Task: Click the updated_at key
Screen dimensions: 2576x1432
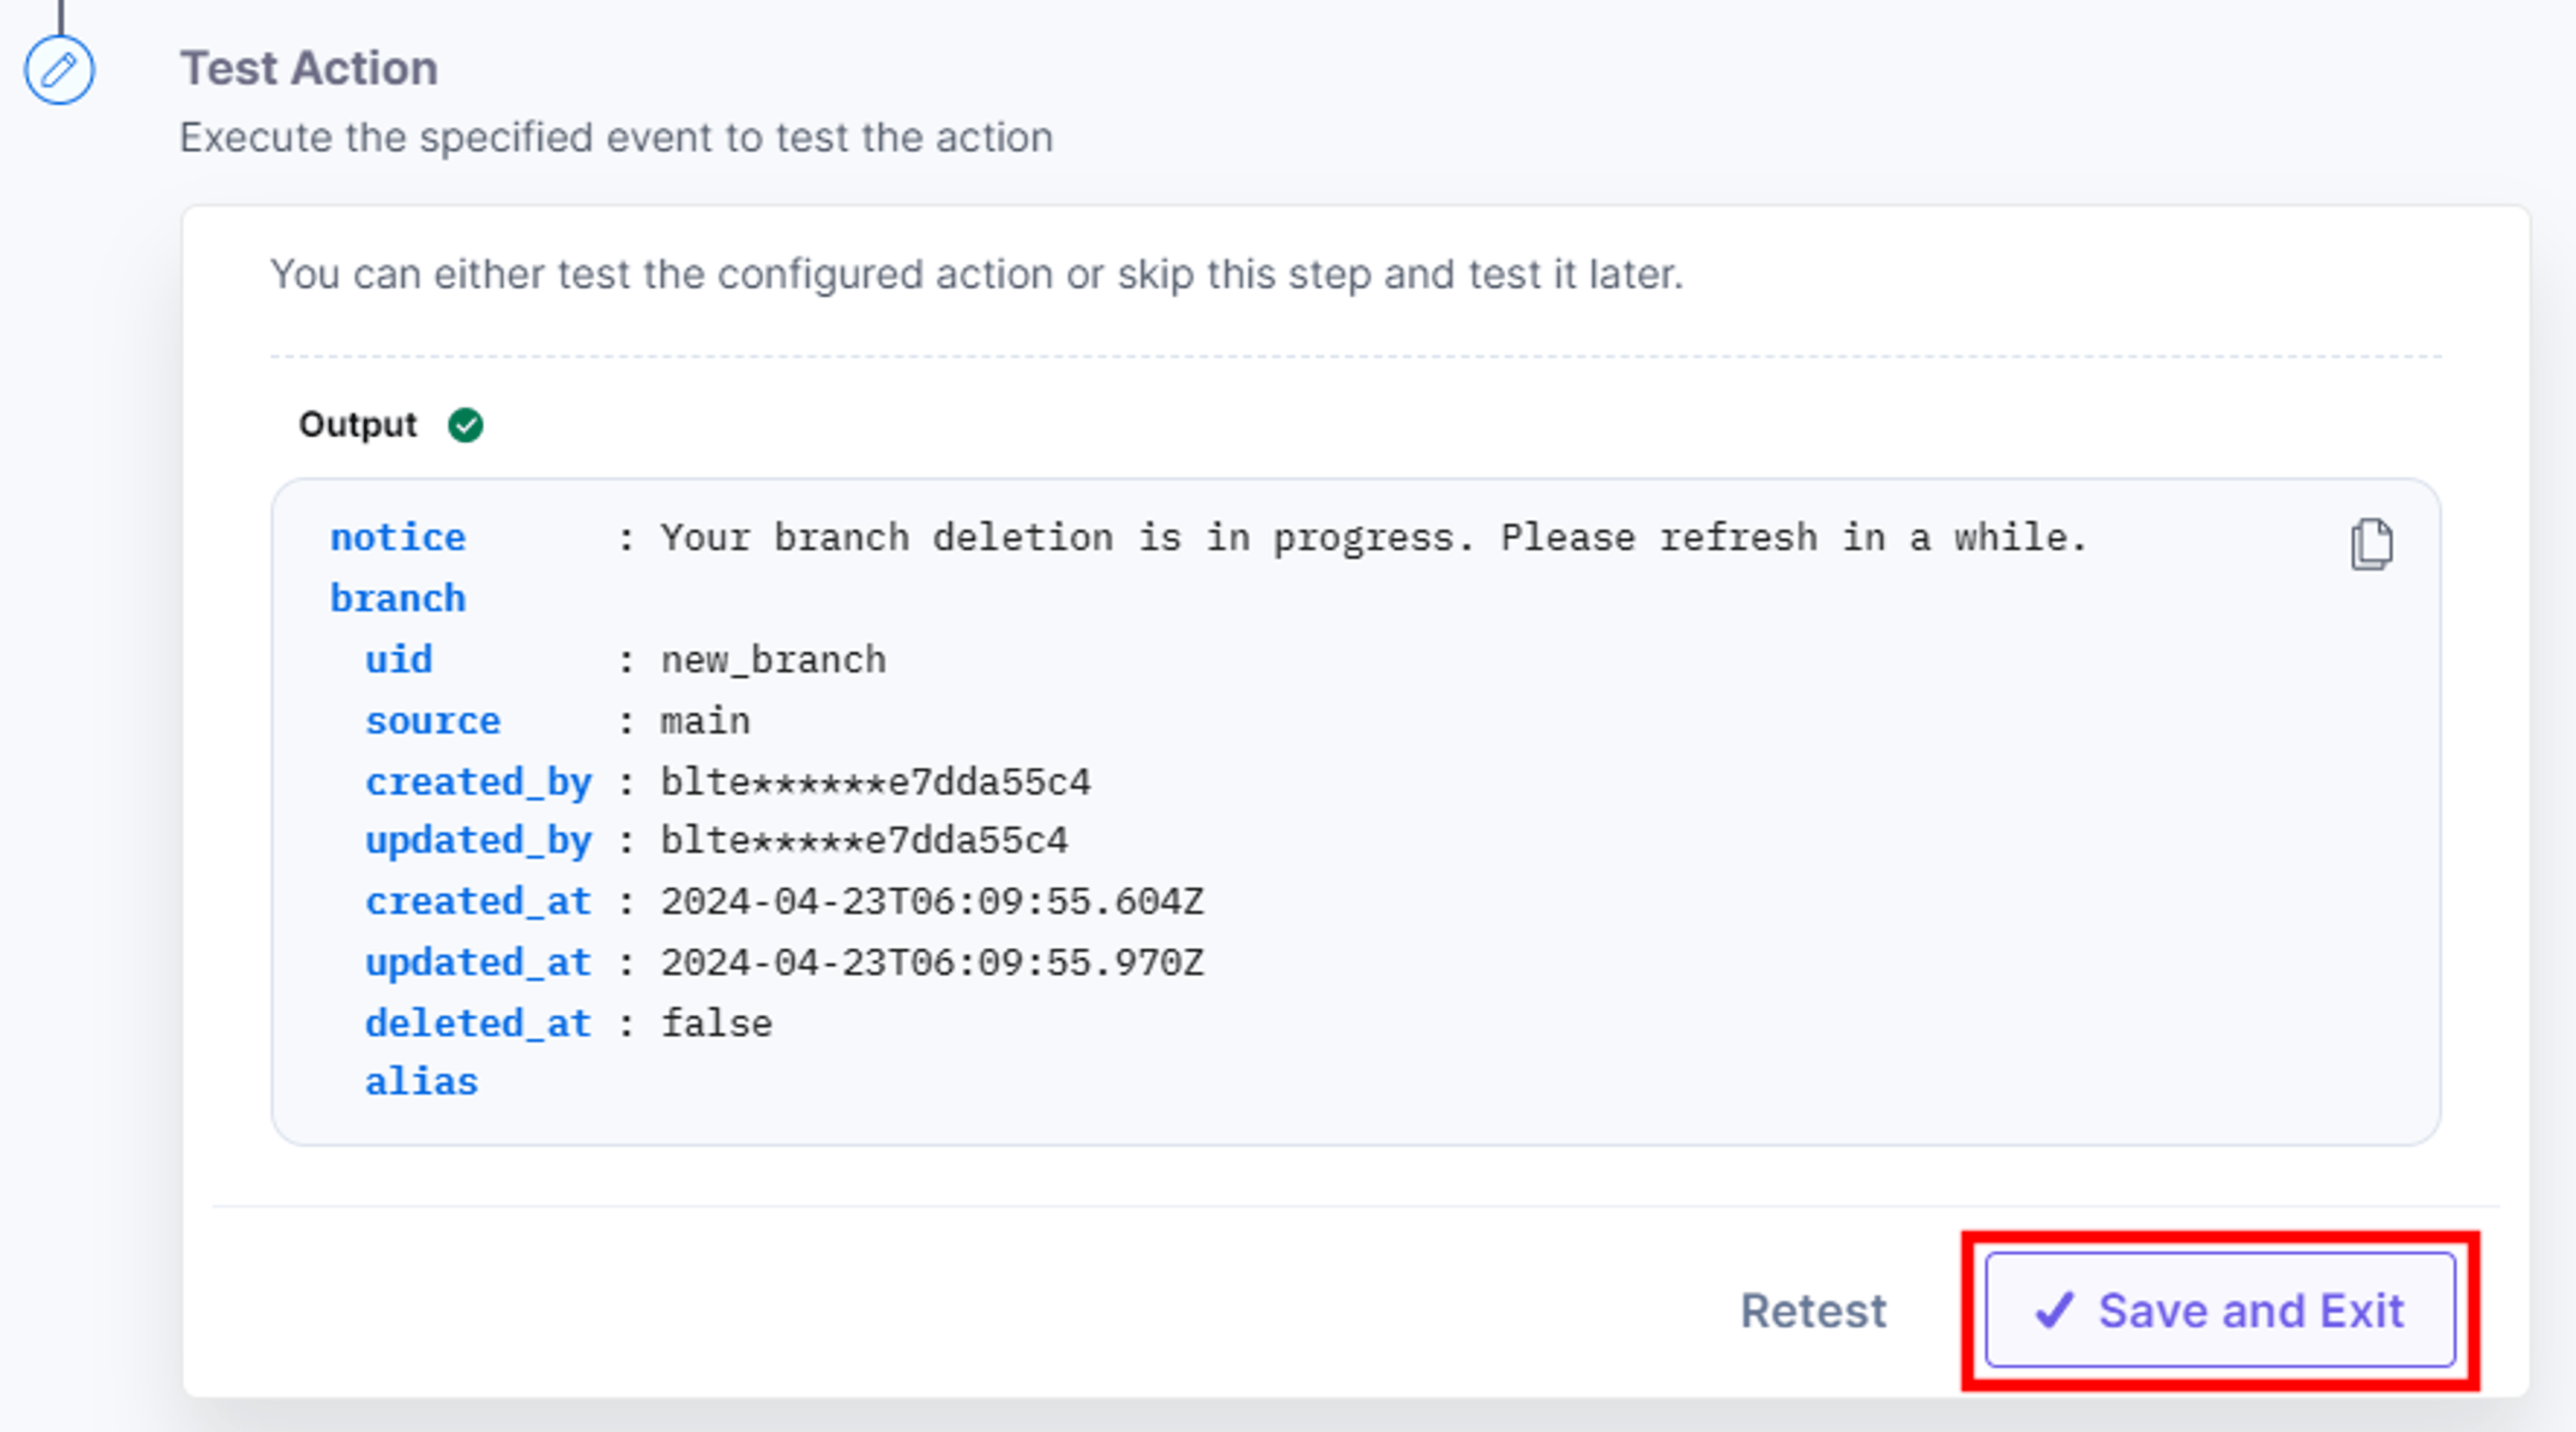Action: click(x=479, y=963)
